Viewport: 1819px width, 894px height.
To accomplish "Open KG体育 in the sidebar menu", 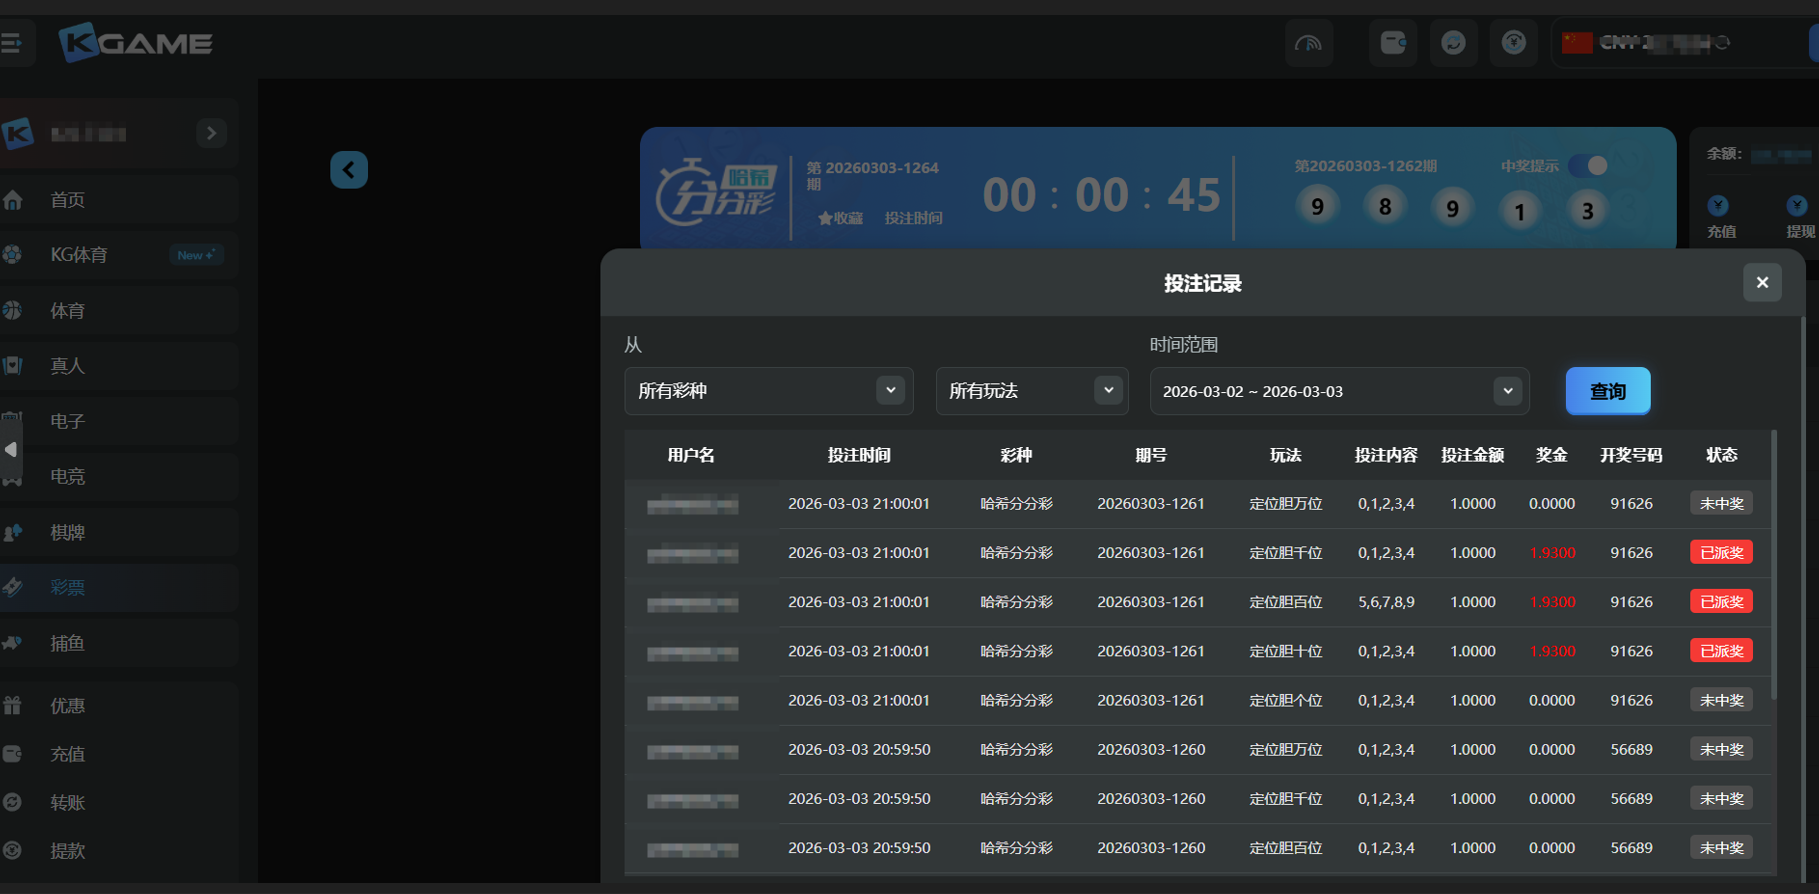I will [79, 255].
